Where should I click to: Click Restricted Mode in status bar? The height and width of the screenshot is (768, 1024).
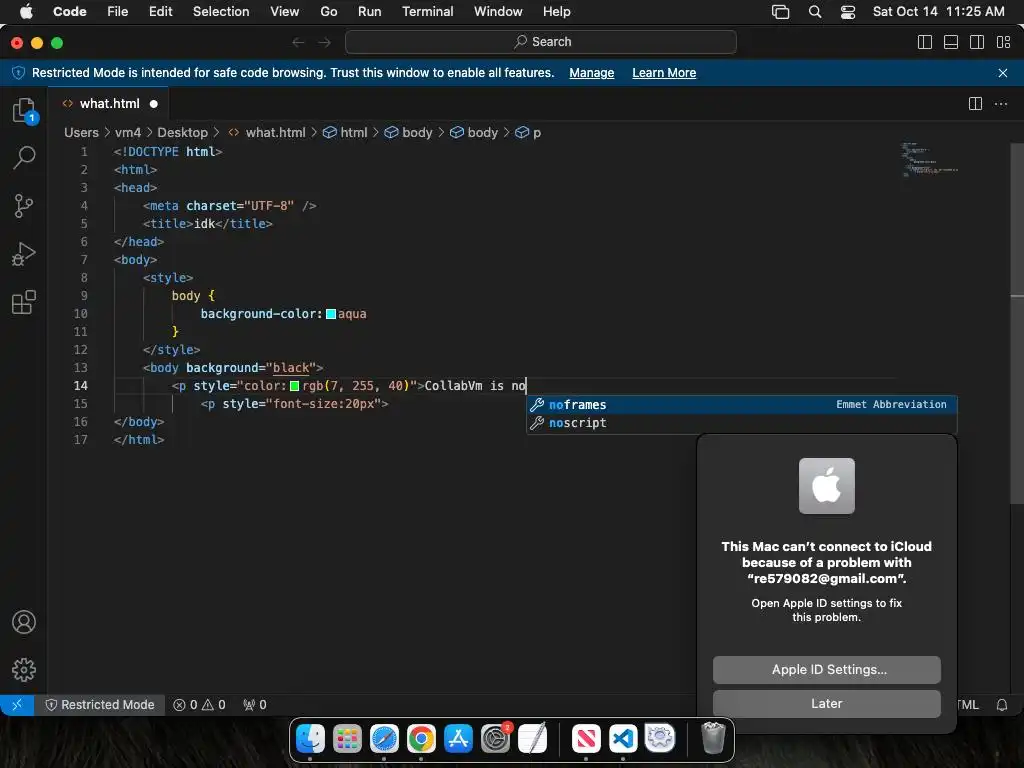[100, 705]
